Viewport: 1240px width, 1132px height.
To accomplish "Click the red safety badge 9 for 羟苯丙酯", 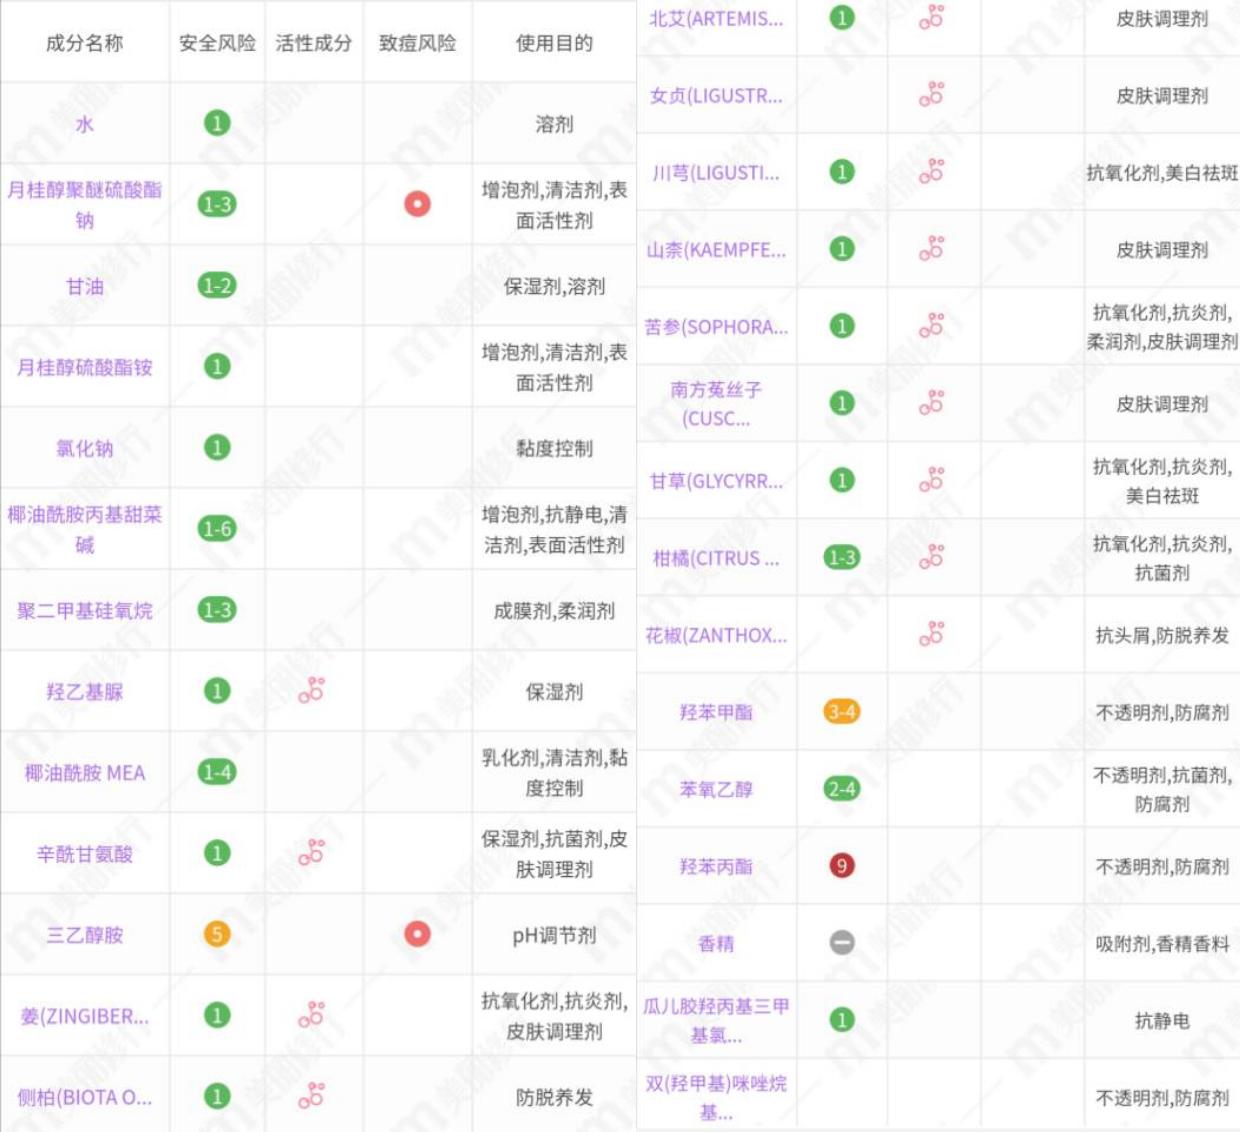I will pos(843,864).
